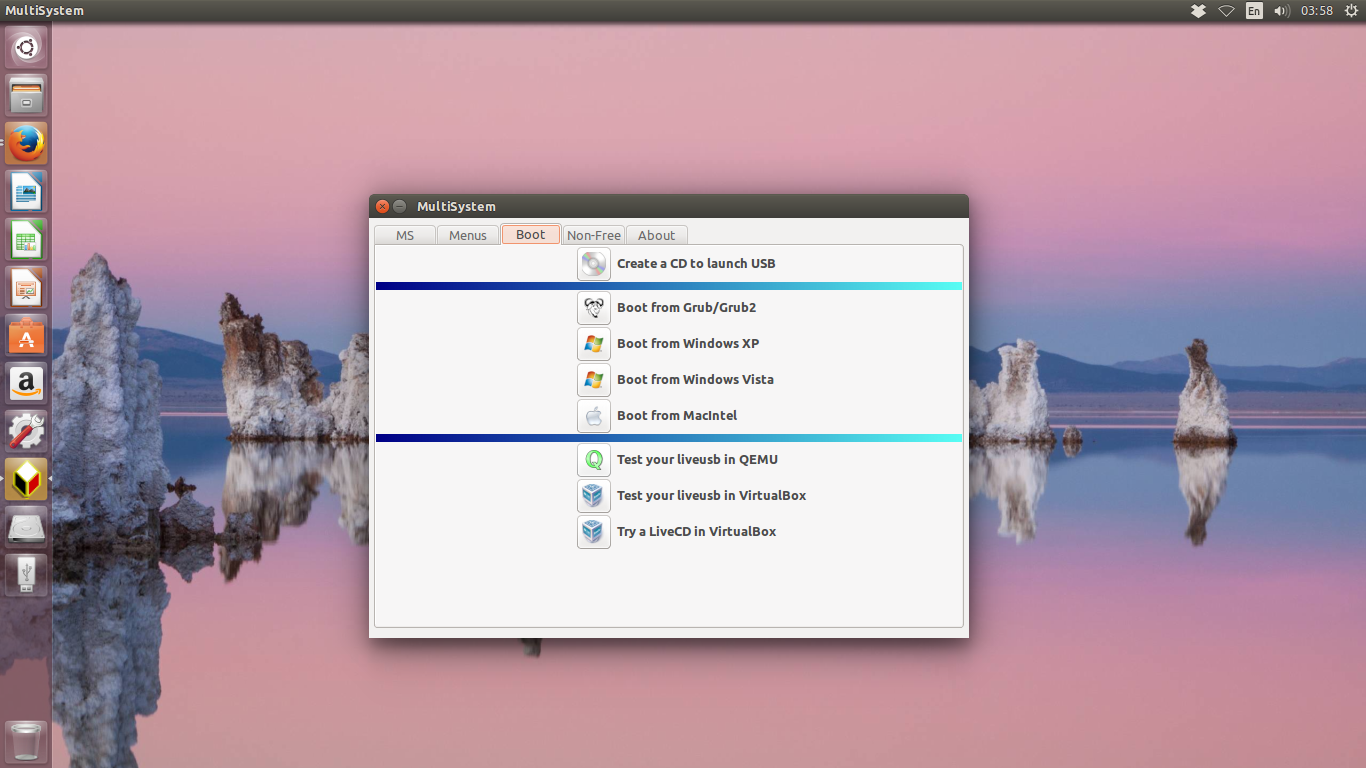Open the sound volume indicator
This screenshot has width=1366, height=768.
(x=1282, y=11)
